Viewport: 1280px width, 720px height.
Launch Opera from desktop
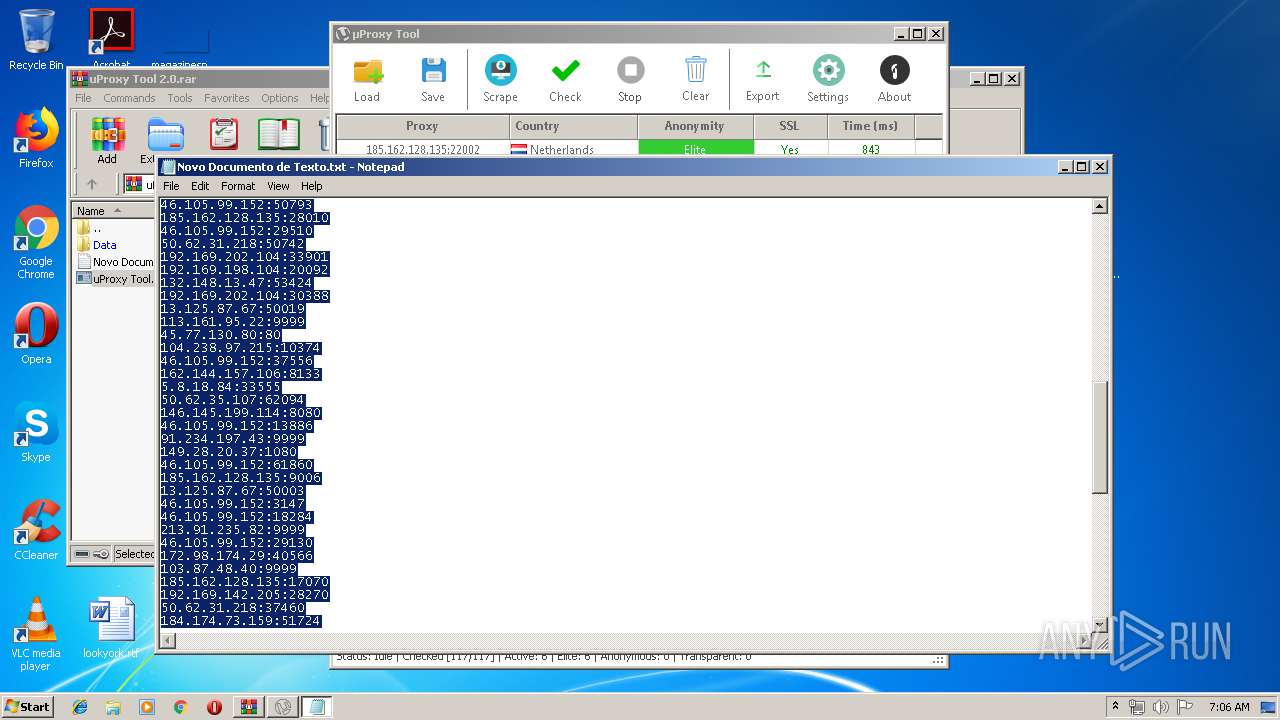[x=36, y=334]
